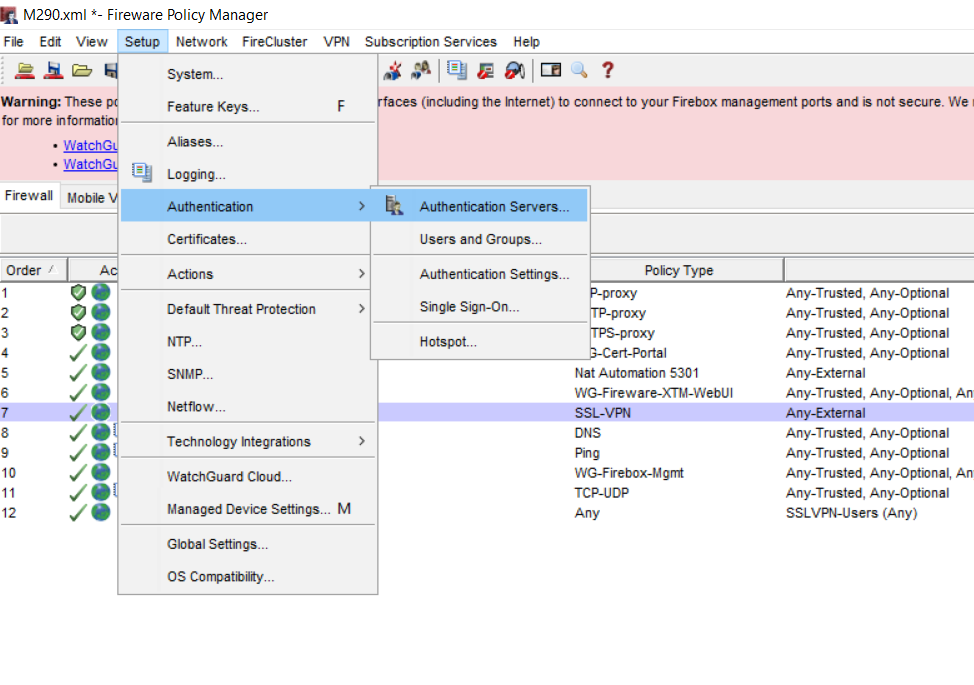974x685 pixels.
Task: Click the green shield icon in row 3
Action: coord(78,332)
